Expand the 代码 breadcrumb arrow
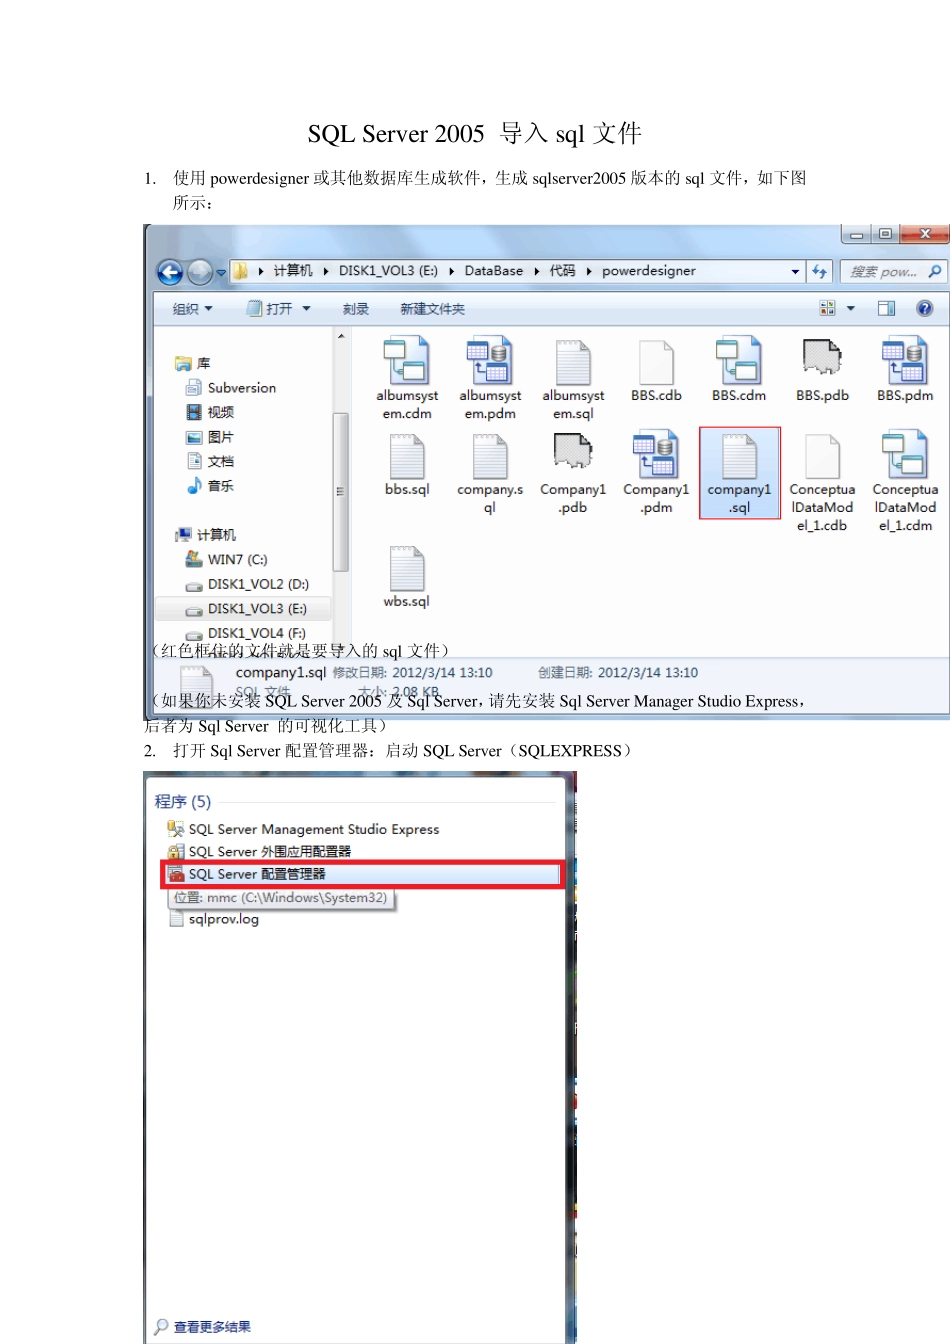 [589, 271]
